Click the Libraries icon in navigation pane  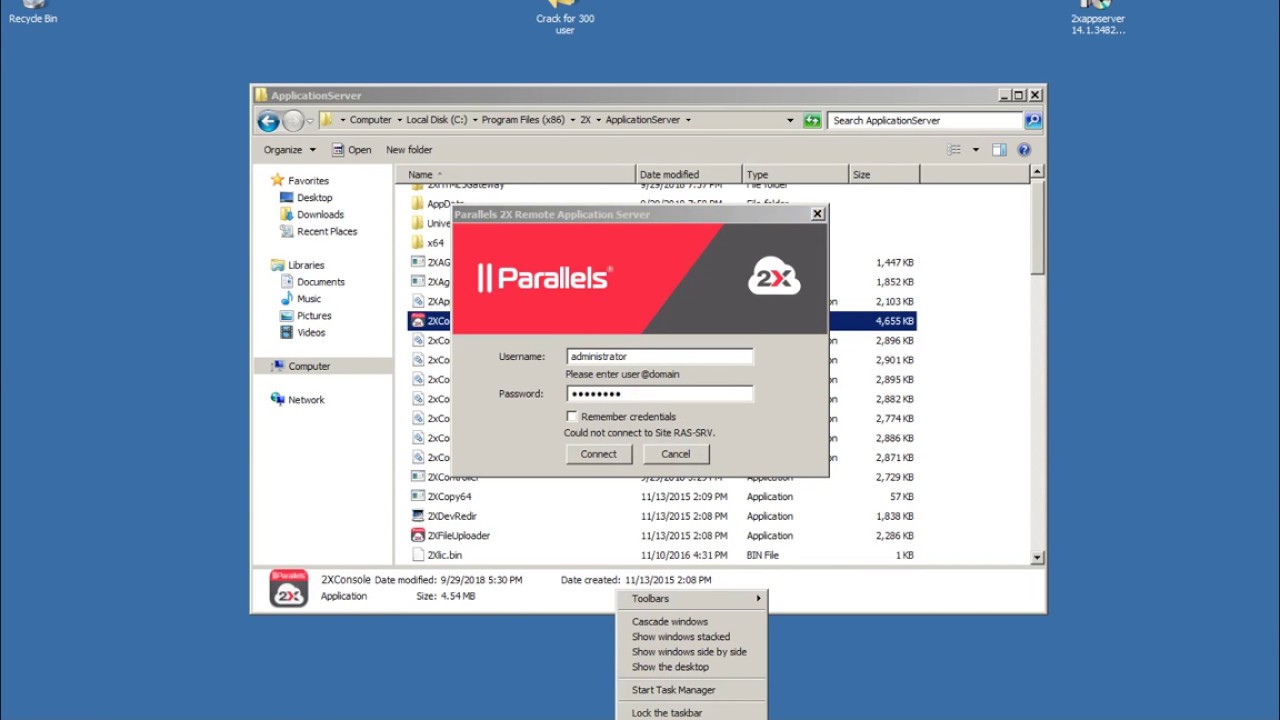tap(277, 265)
